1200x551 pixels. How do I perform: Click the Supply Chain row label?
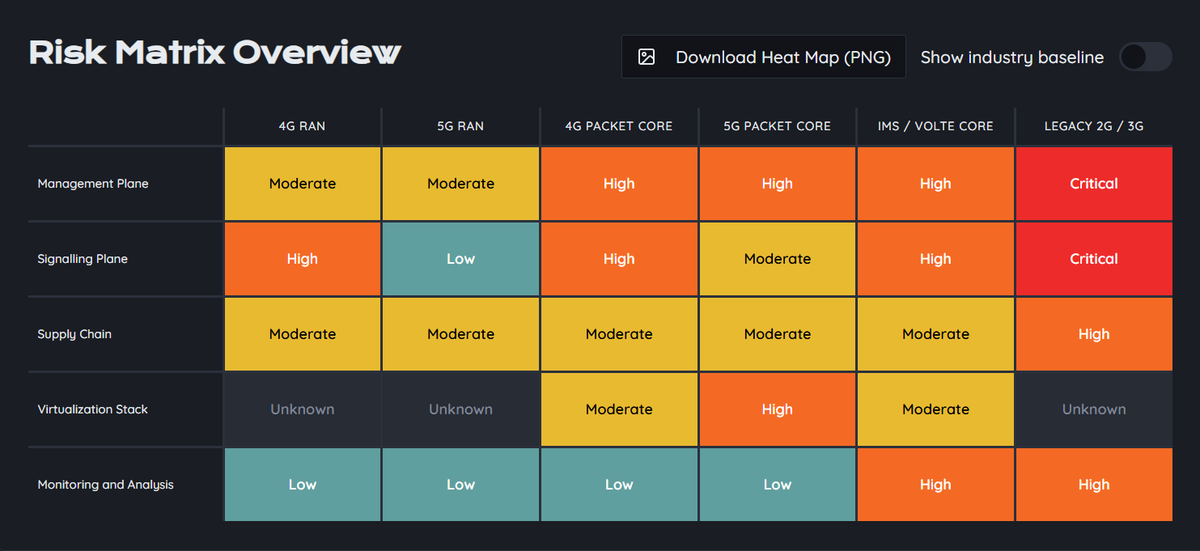coord(75,334)
